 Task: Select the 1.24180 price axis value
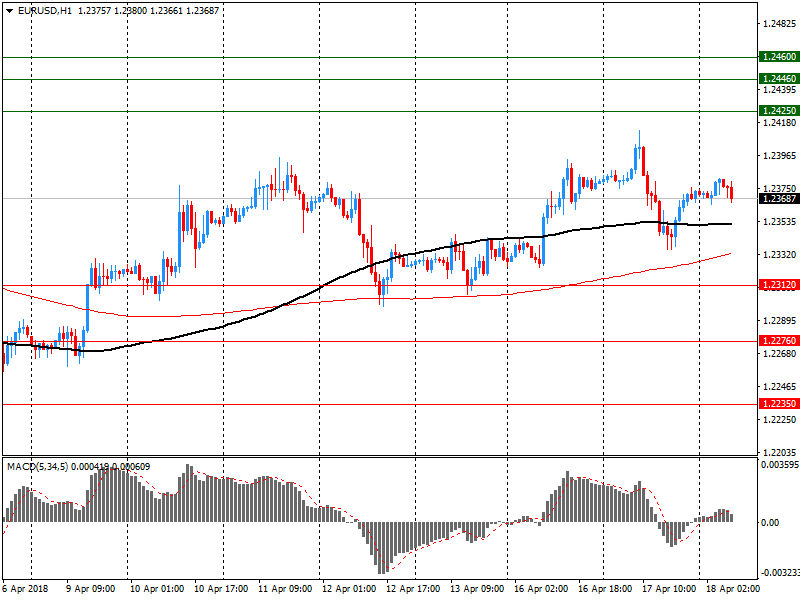click(x=780, y=123)
